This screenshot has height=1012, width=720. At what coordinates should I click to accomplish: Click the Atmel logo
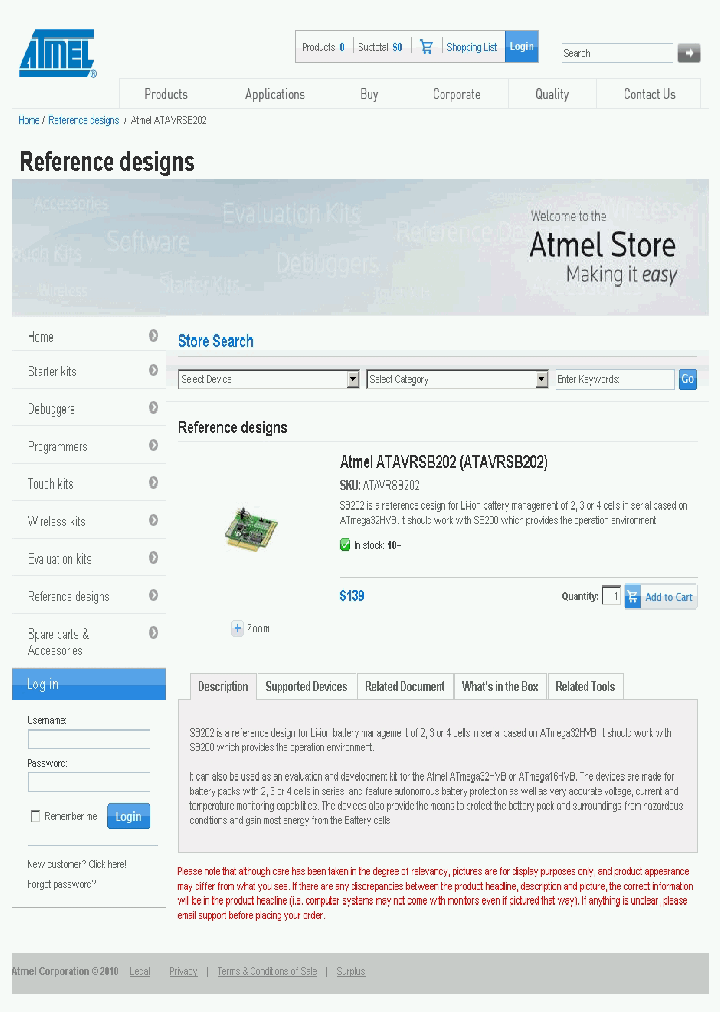pos(57,53)
